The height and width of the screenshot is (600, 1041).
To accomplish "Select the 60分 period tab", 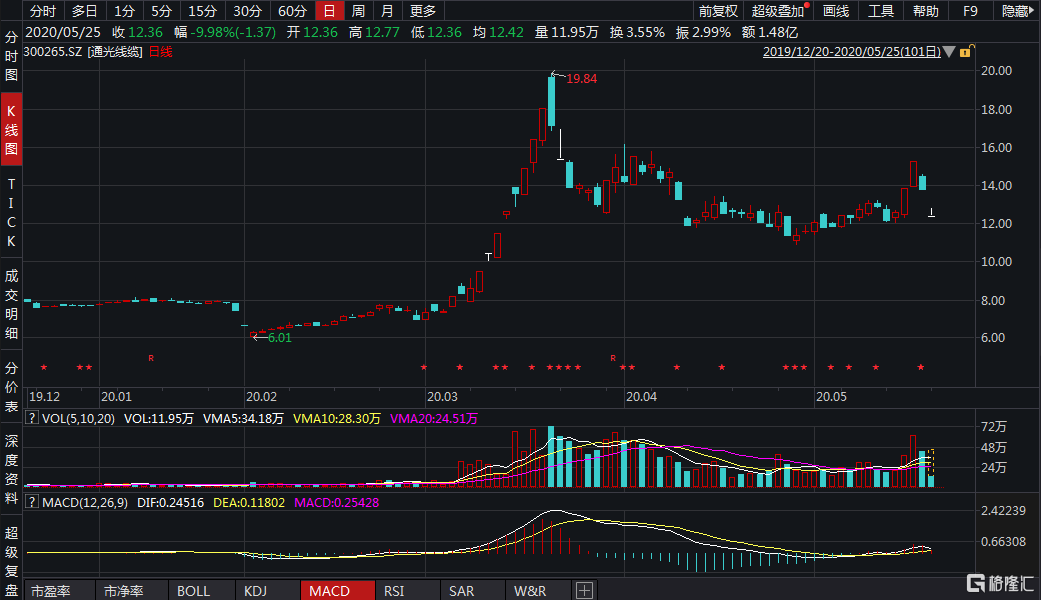I will (x=292, y=11).
